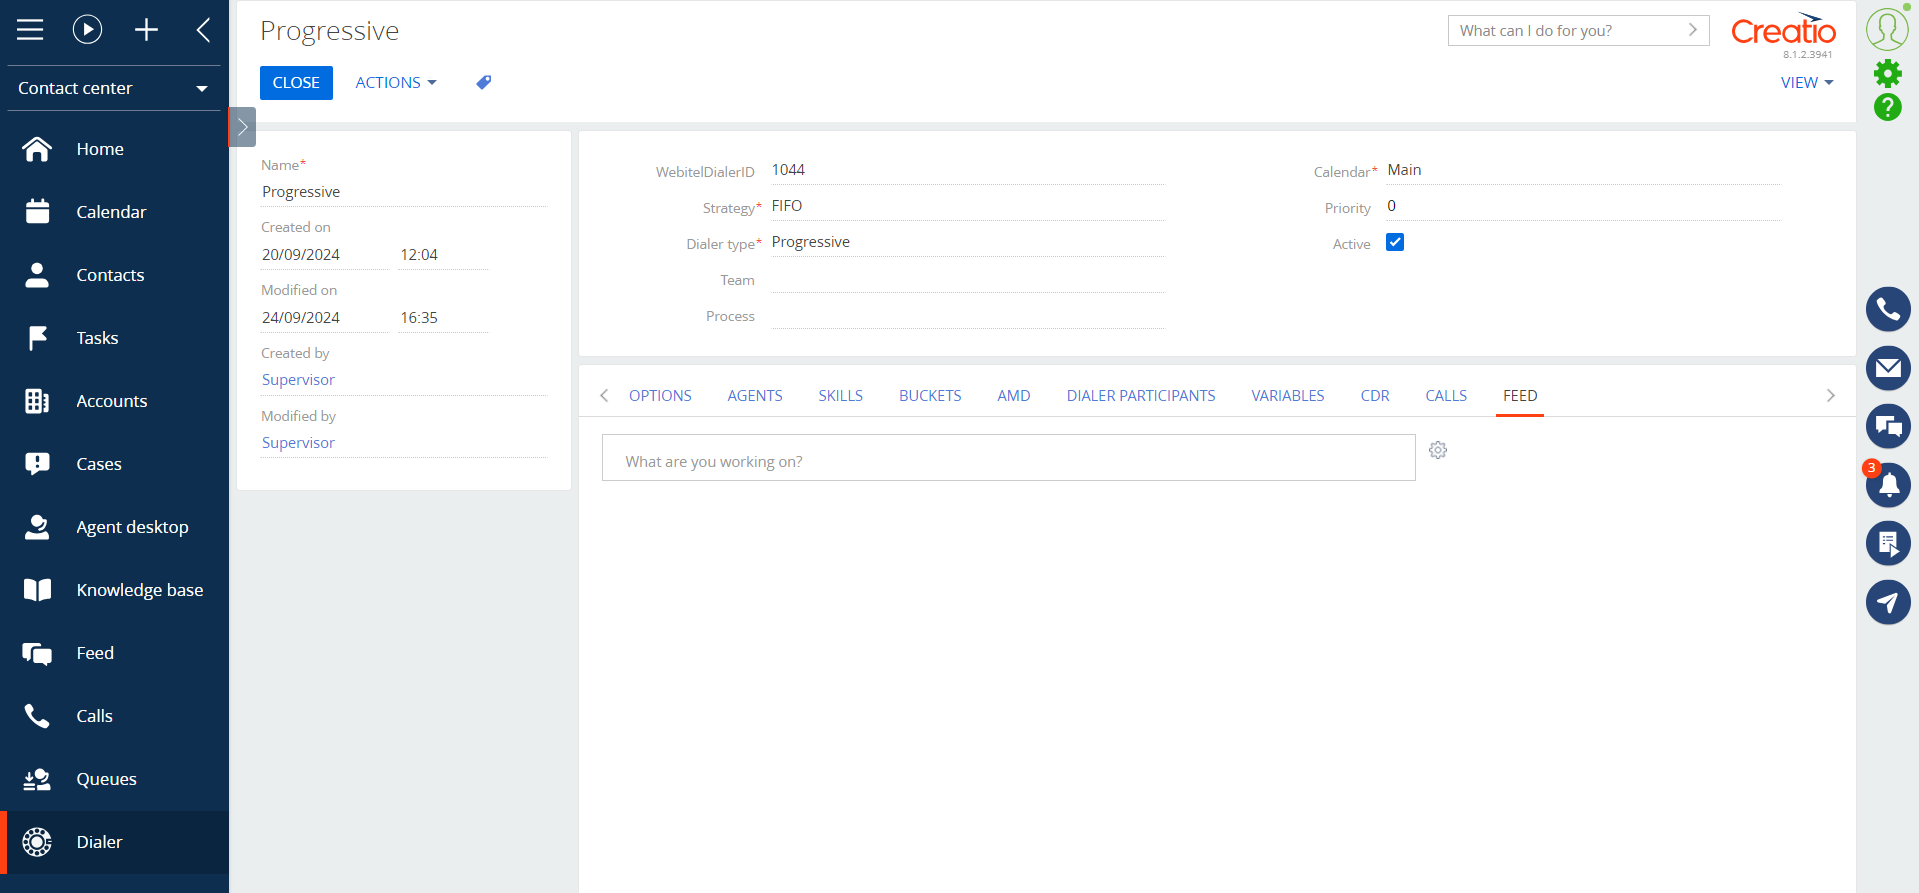Open the user profile avatar
The height and width of the screenshot is (893, 1919).
click(1887, 29)
